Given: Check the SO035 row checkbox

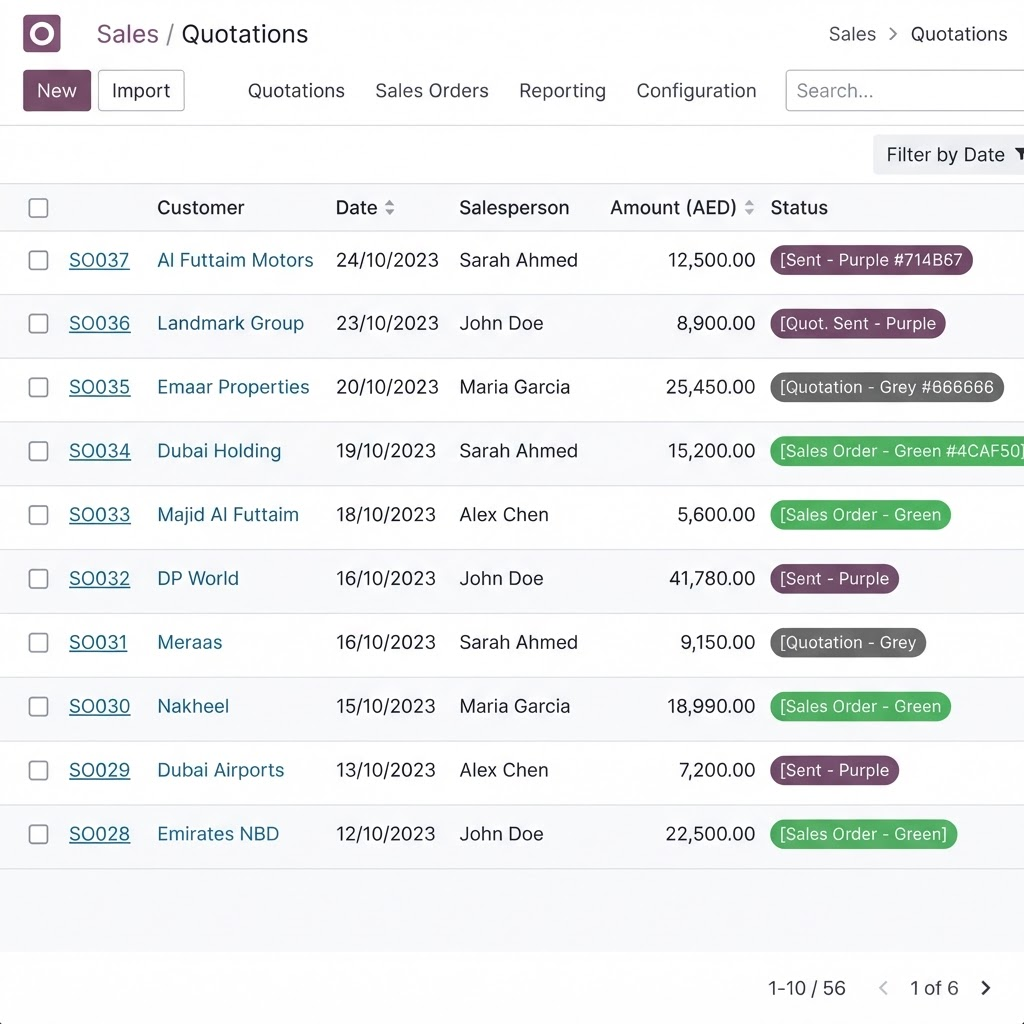Looking at the screenshot, I should coord(39,387).
